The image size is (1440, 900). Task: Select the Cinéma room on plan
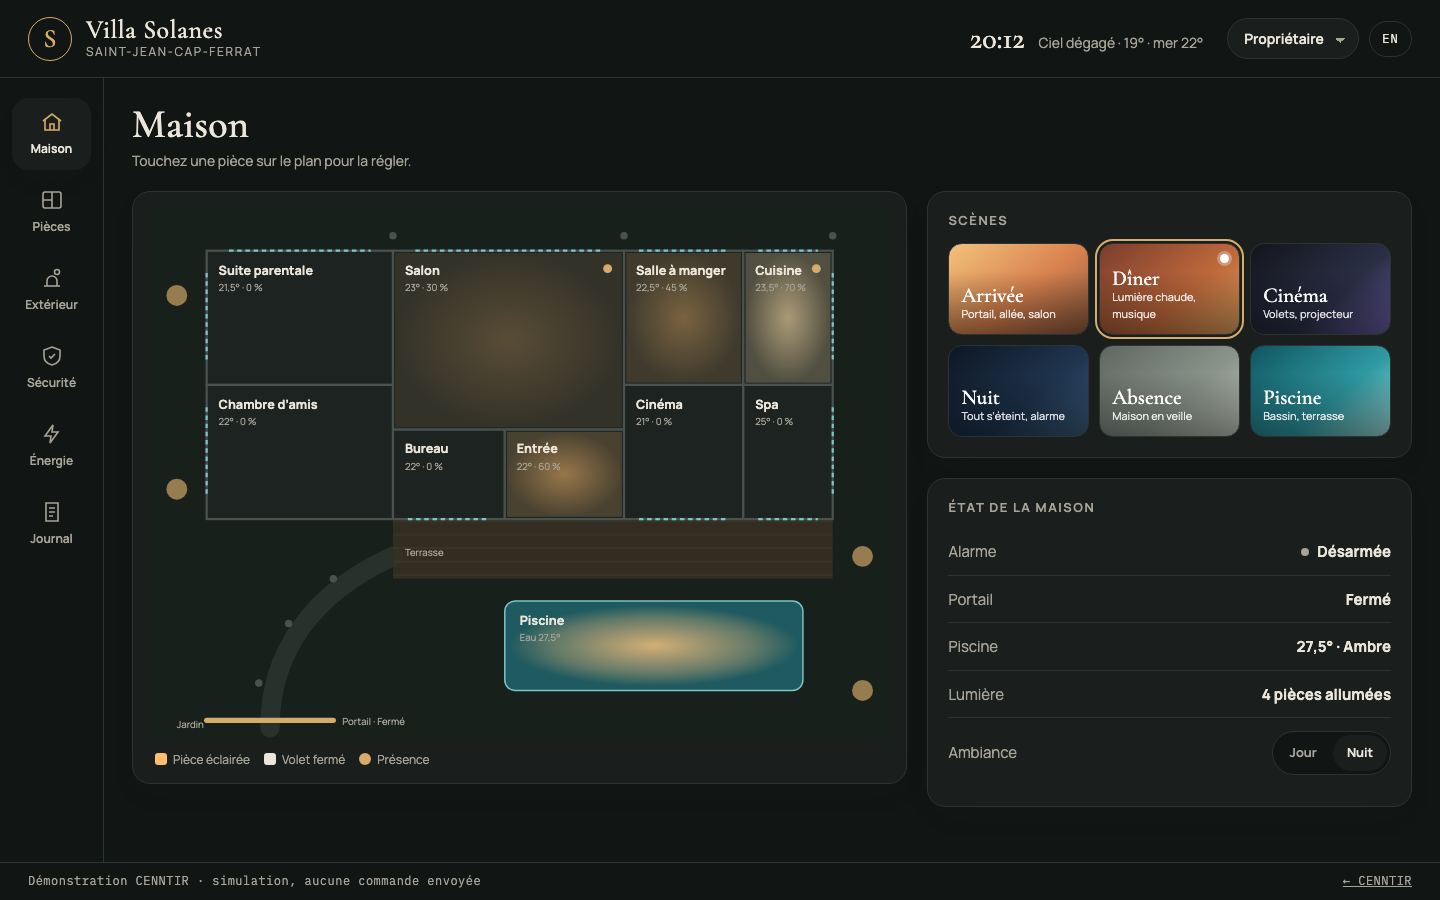(x=683, y=452)
